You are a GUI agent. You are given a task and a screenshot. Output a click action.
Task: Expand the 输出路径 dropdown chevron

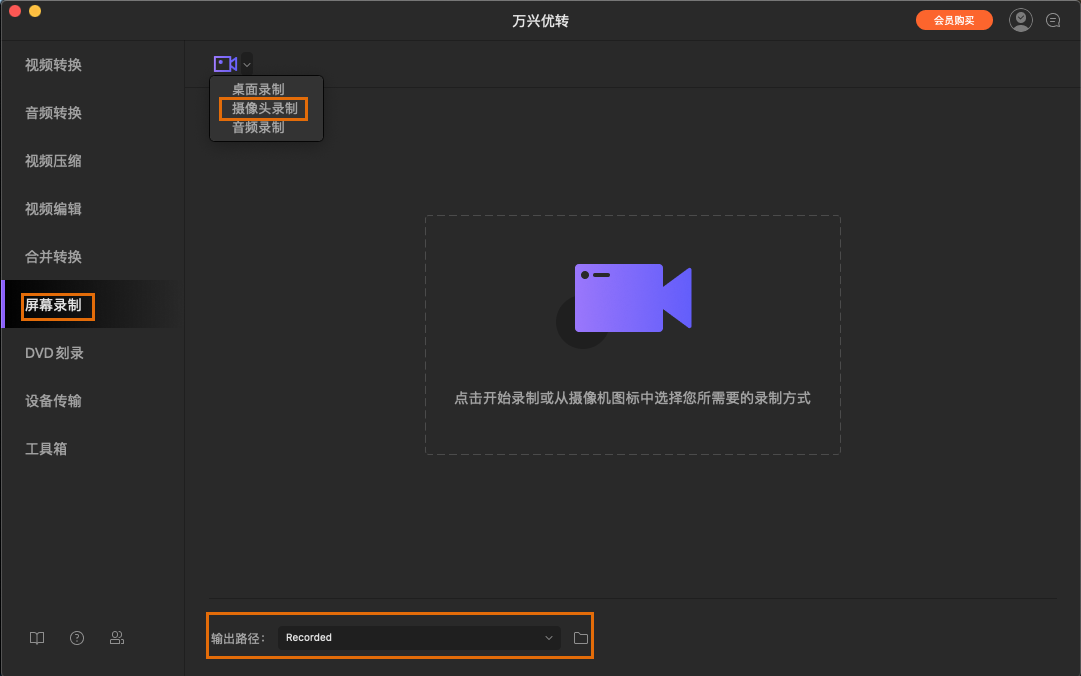548,637
